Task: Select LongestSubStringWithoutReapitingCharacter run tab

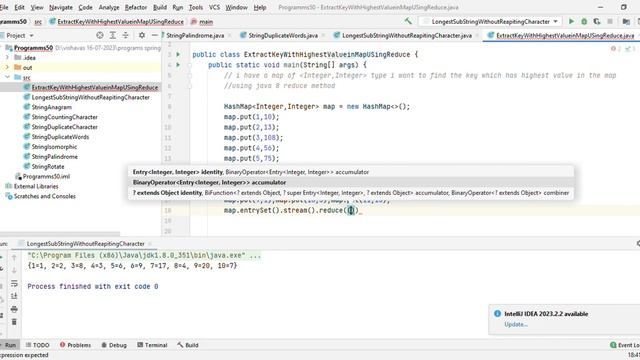Action: point(85,244)
